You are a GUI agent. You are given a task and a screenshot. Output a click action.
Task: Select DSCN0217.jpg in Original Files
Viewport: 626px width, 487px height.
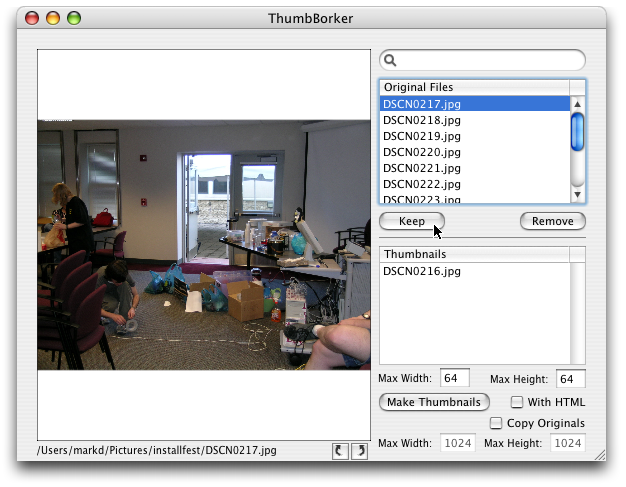(x=475, y=104)
